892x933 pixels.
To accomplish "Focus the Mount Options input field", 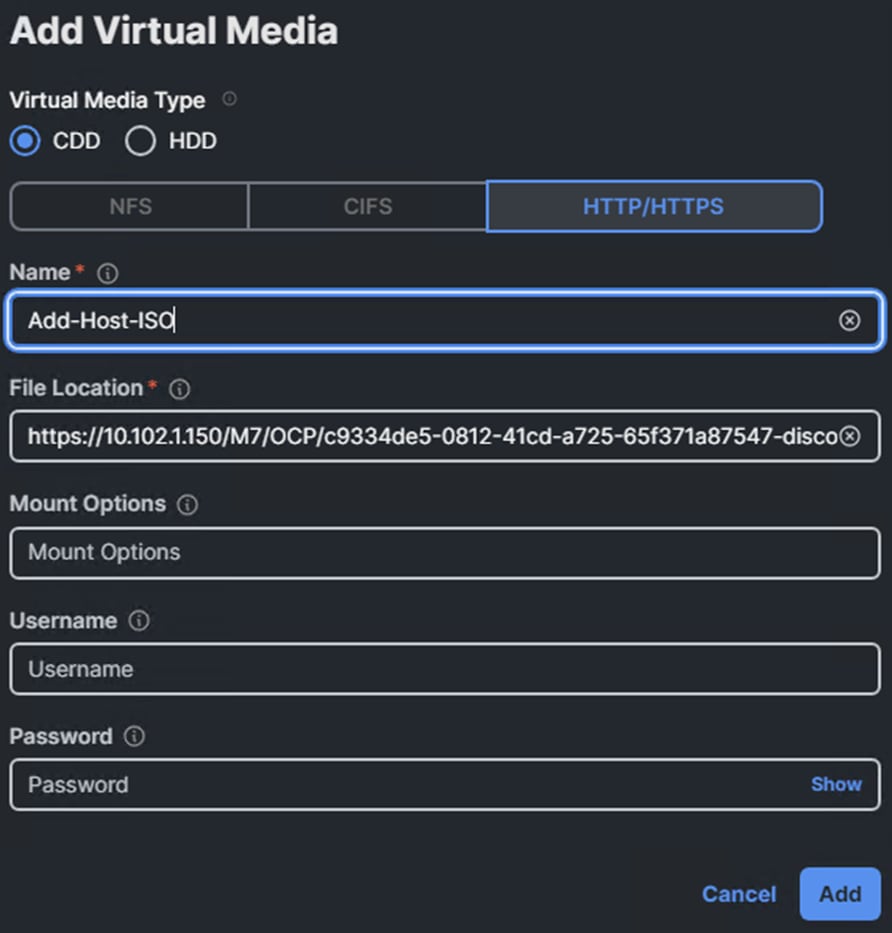I will click(445, 552).
